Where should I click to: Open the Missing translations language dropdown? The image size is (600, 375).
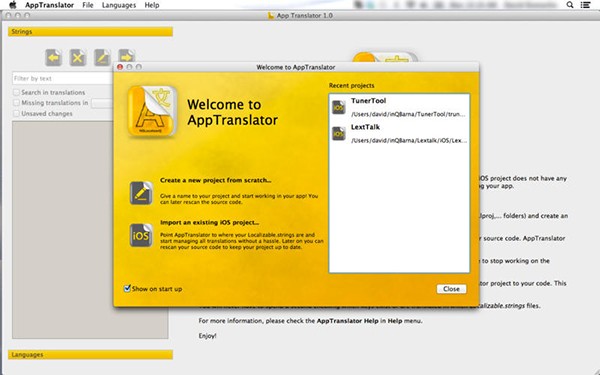pos(102,103)
